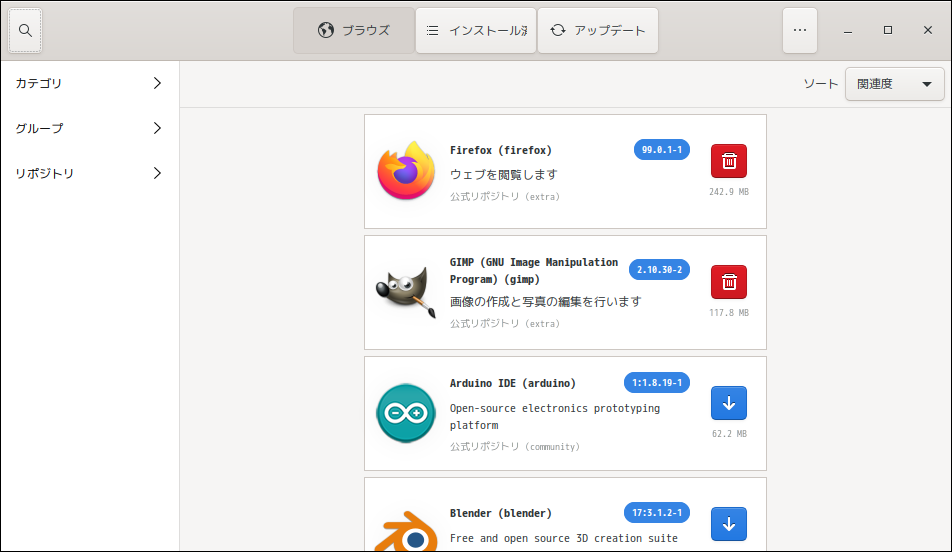Remove Firefox with the trash button

pos(729,161)
